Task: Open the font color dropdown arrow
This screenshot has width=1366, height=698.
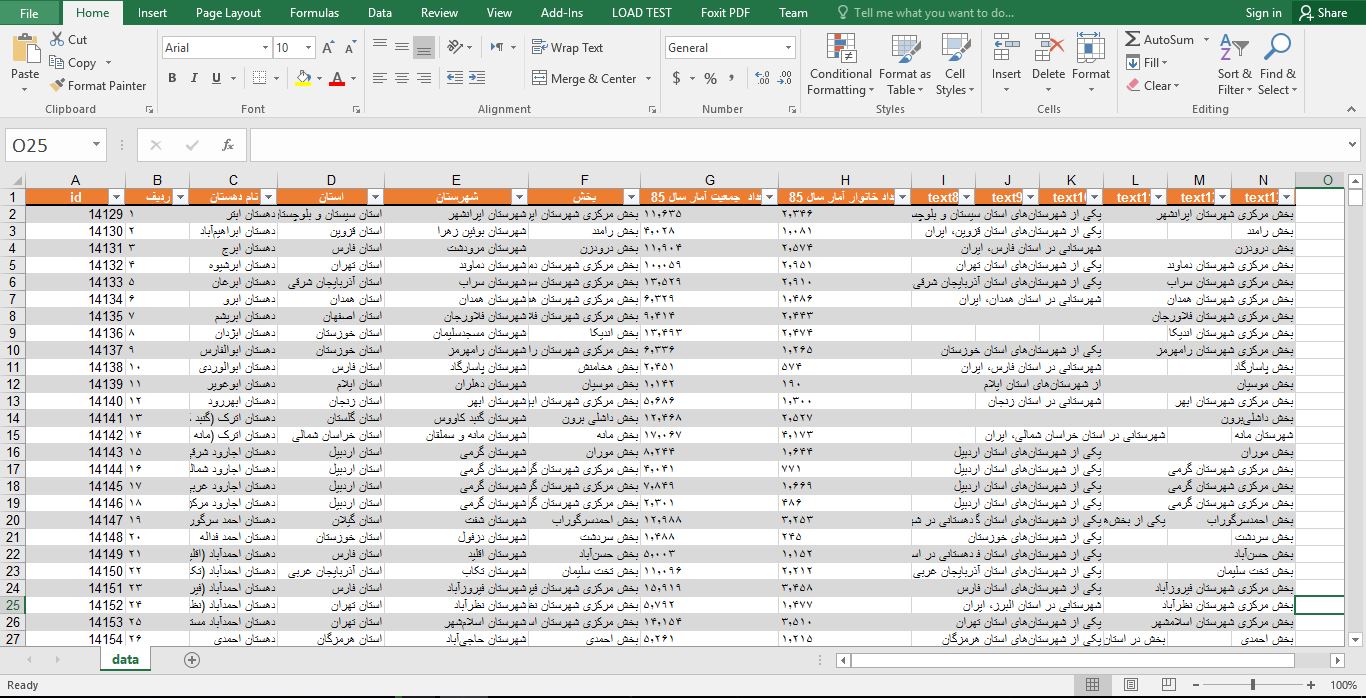Action: [x=353, y=78]
